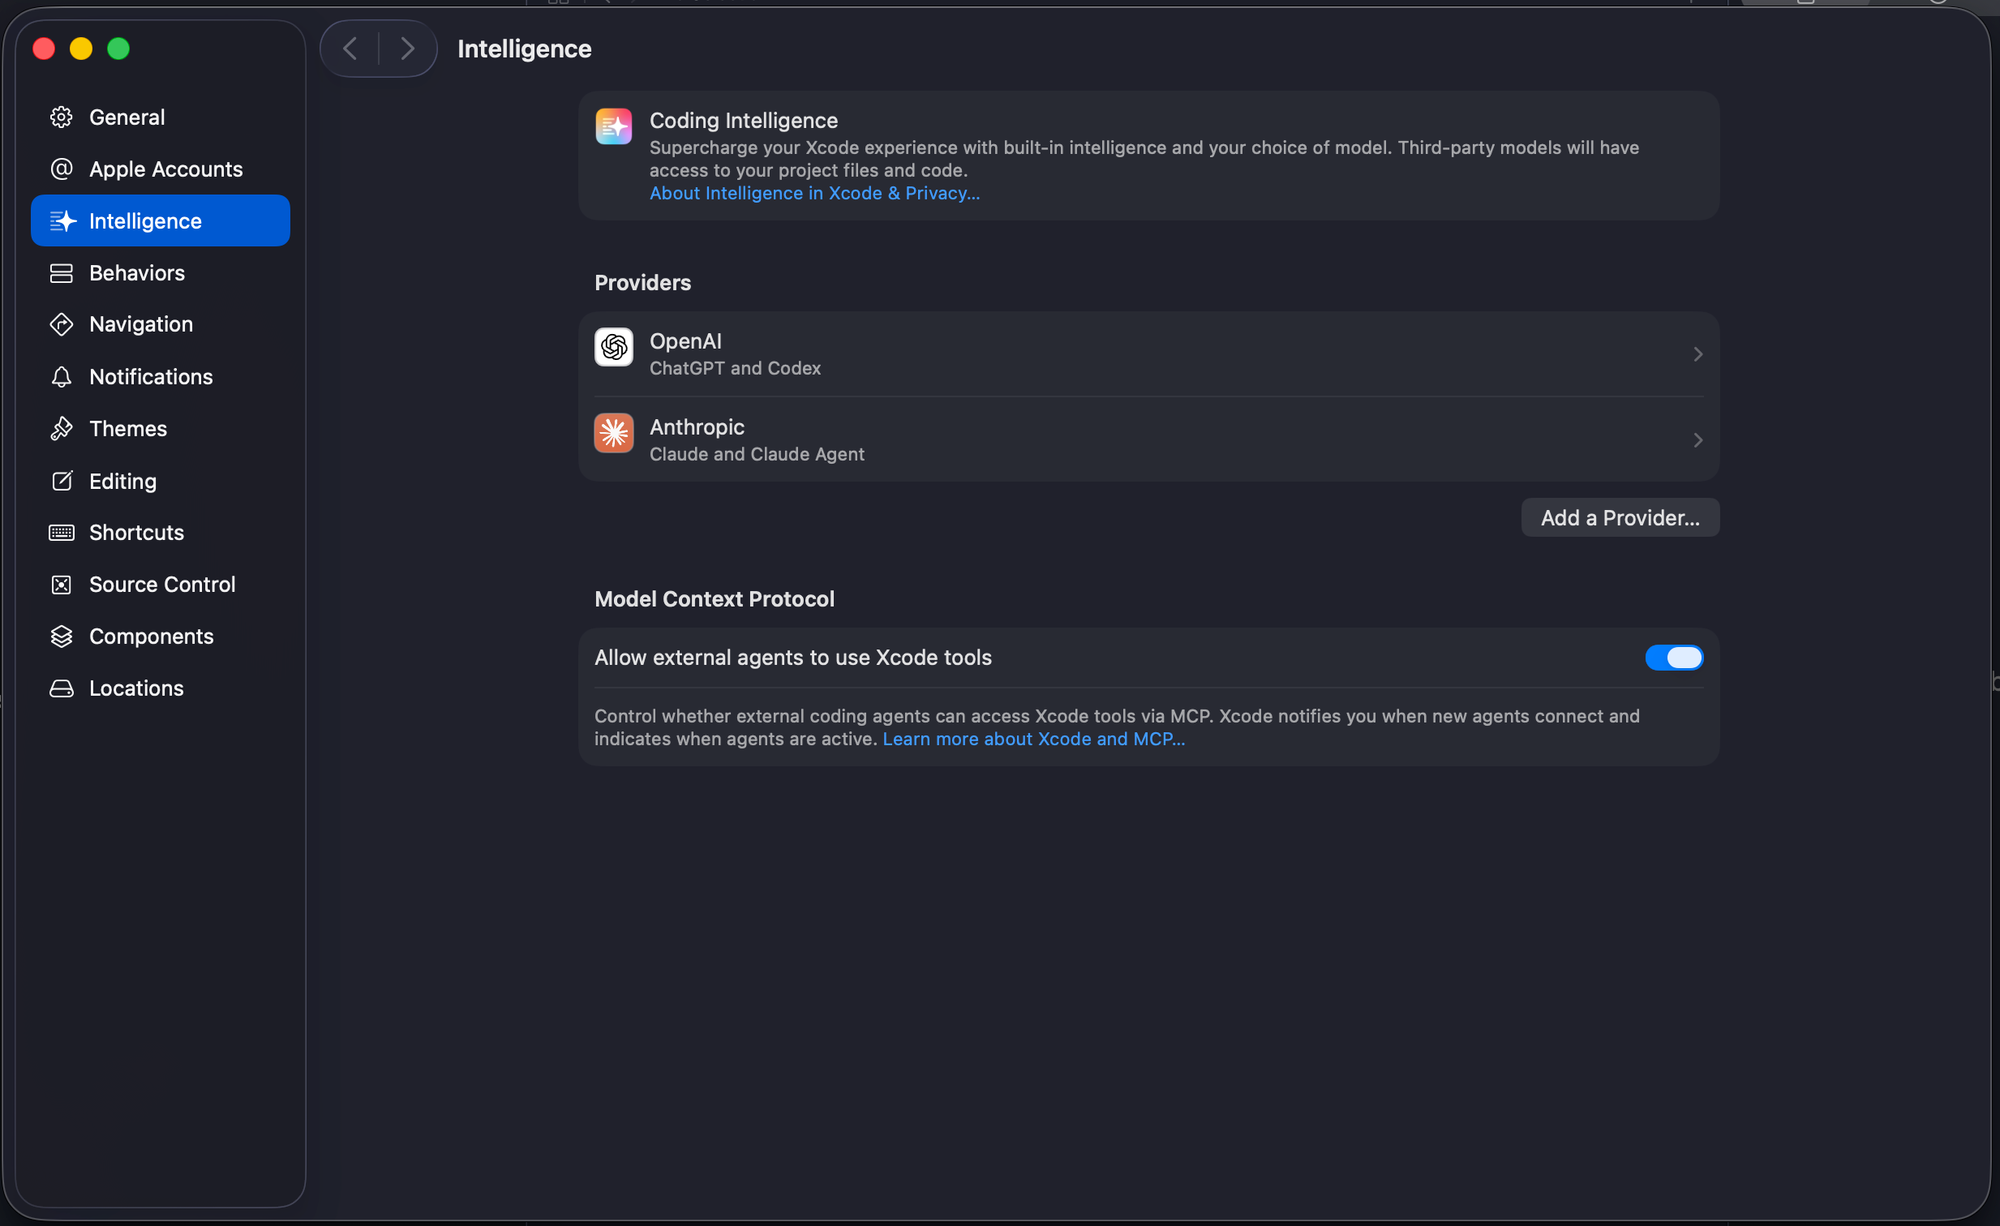The width and height of the screenshot is (2000, 1226).
Task: Go back with the toolbar back arrow
Action: pos(350,48)
